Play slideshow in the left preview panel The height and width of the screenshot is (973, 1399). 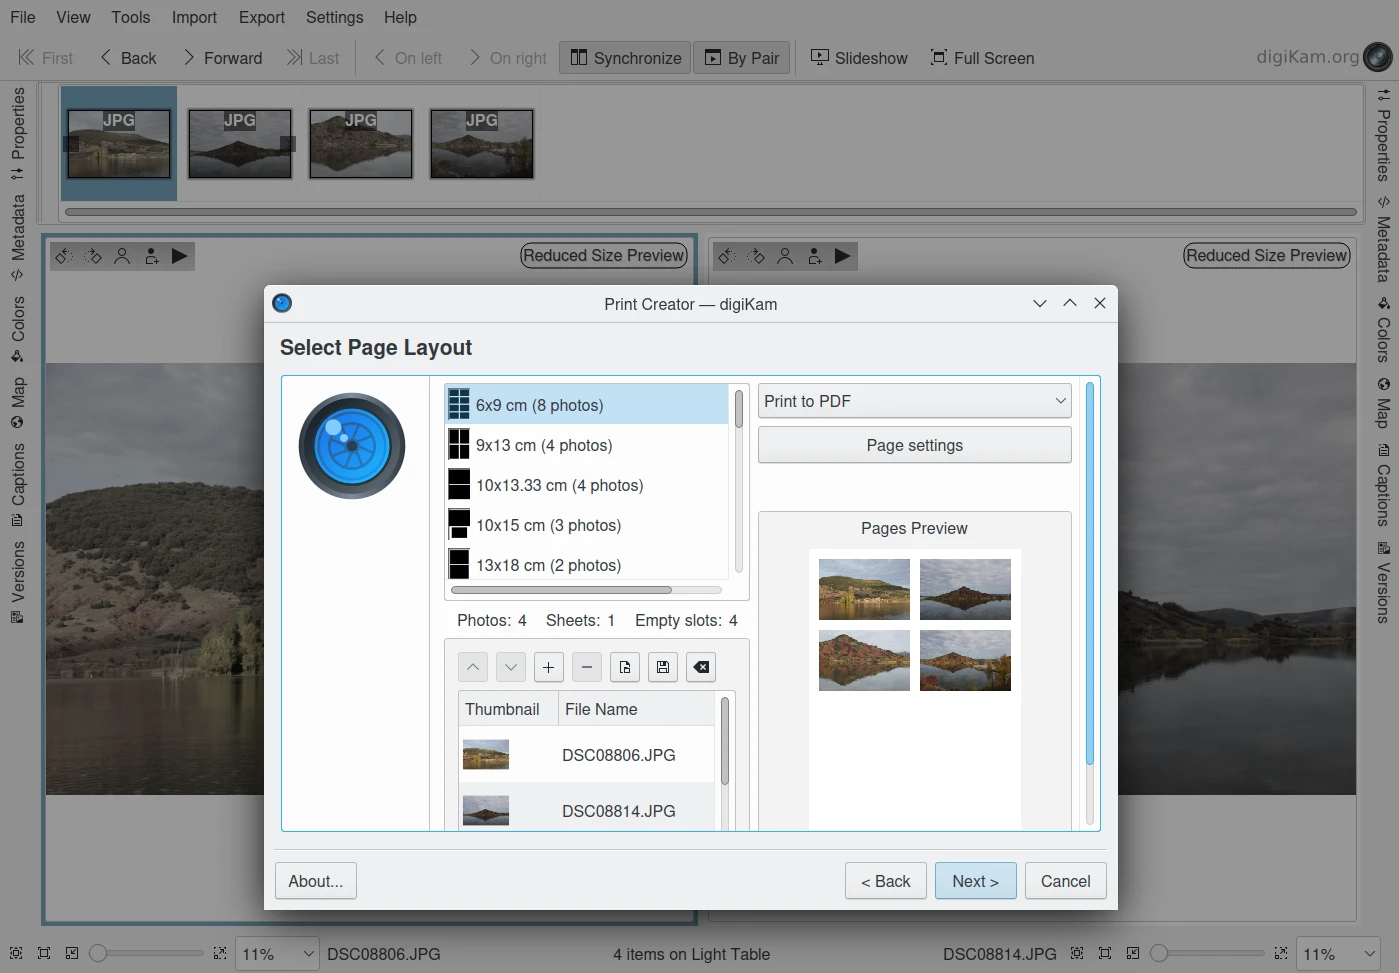[180, 256]
